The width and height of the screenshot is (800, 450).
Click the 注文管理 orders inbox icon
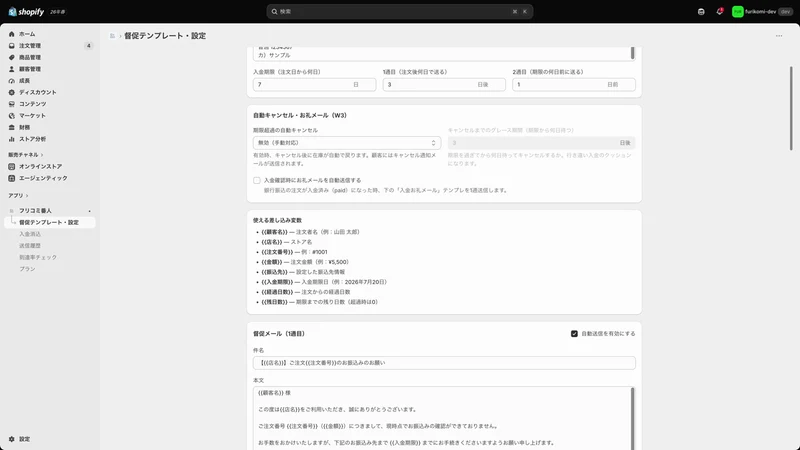click(x=12, y=46)
